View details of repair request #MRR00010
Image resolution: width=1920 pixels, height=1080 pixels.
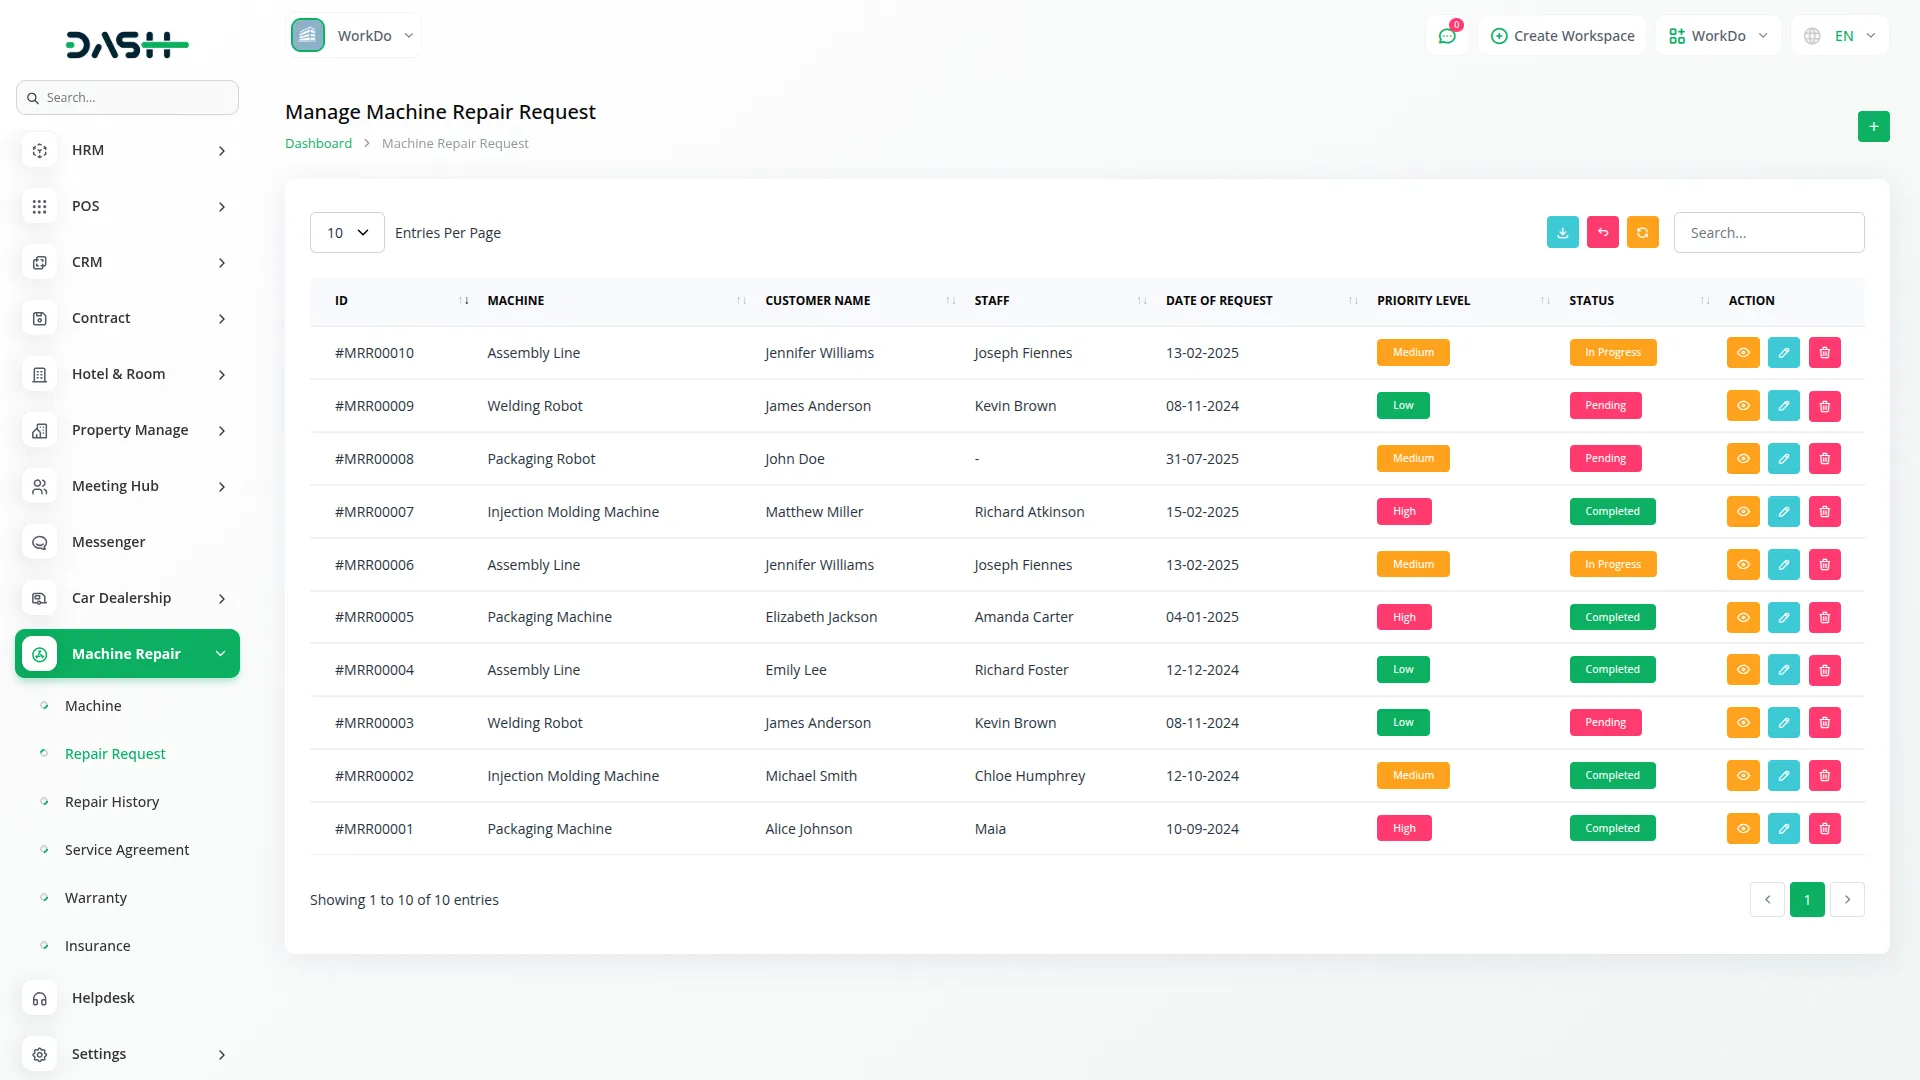1743,352
